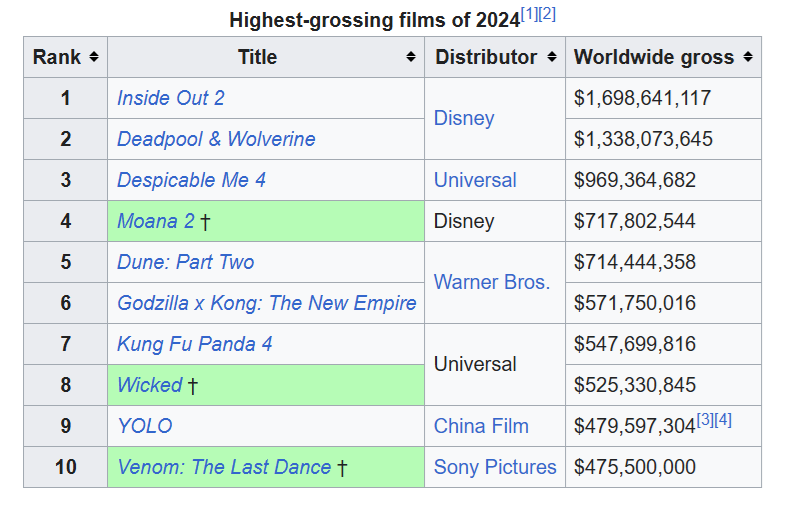
Task: Follow Venom: The Last Dance link
Action: (224, 467)
